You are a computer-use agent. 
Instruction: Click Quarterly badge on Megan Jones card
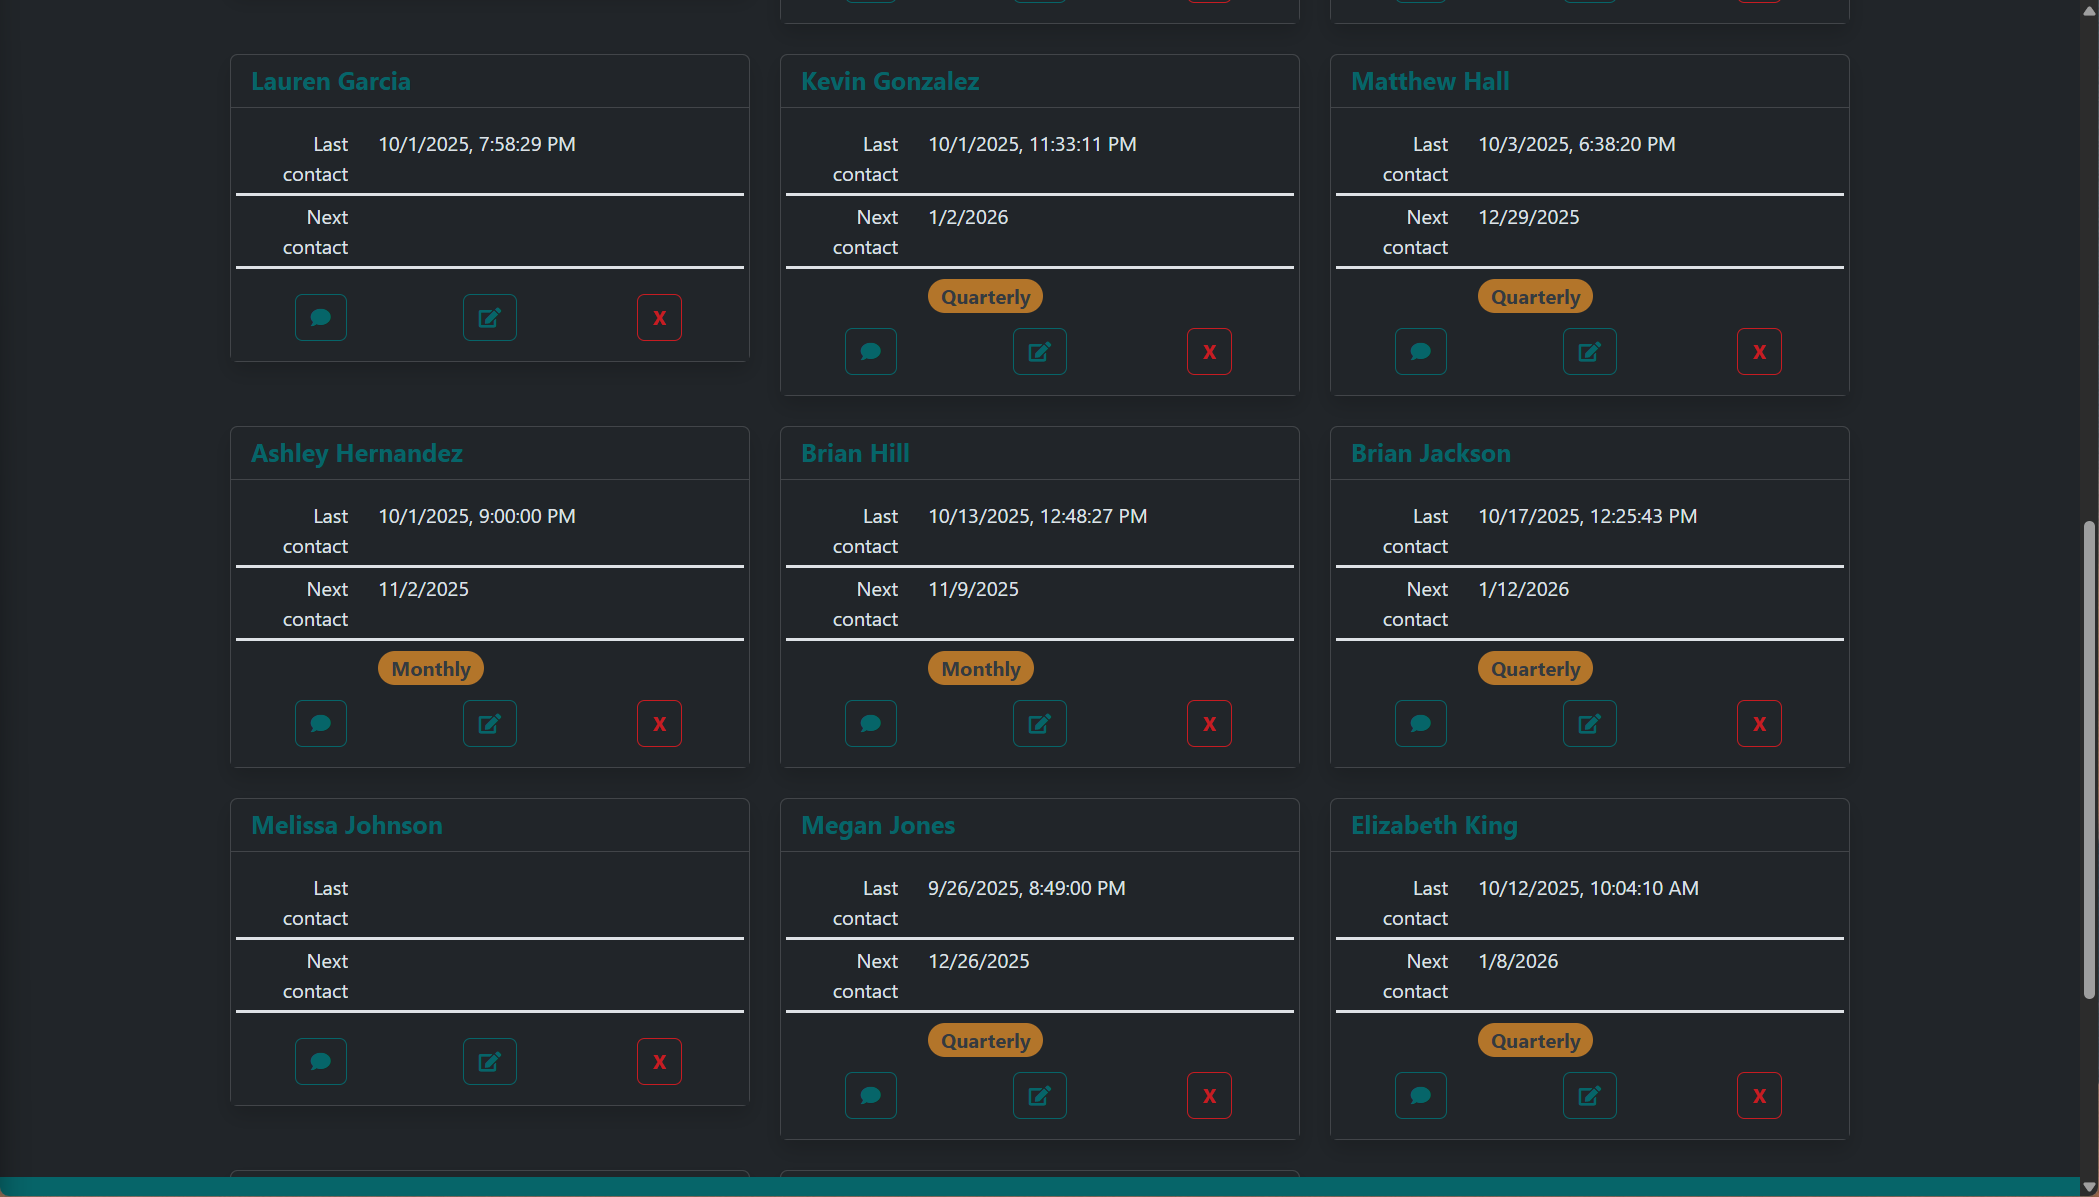[x=985, y=1041]
